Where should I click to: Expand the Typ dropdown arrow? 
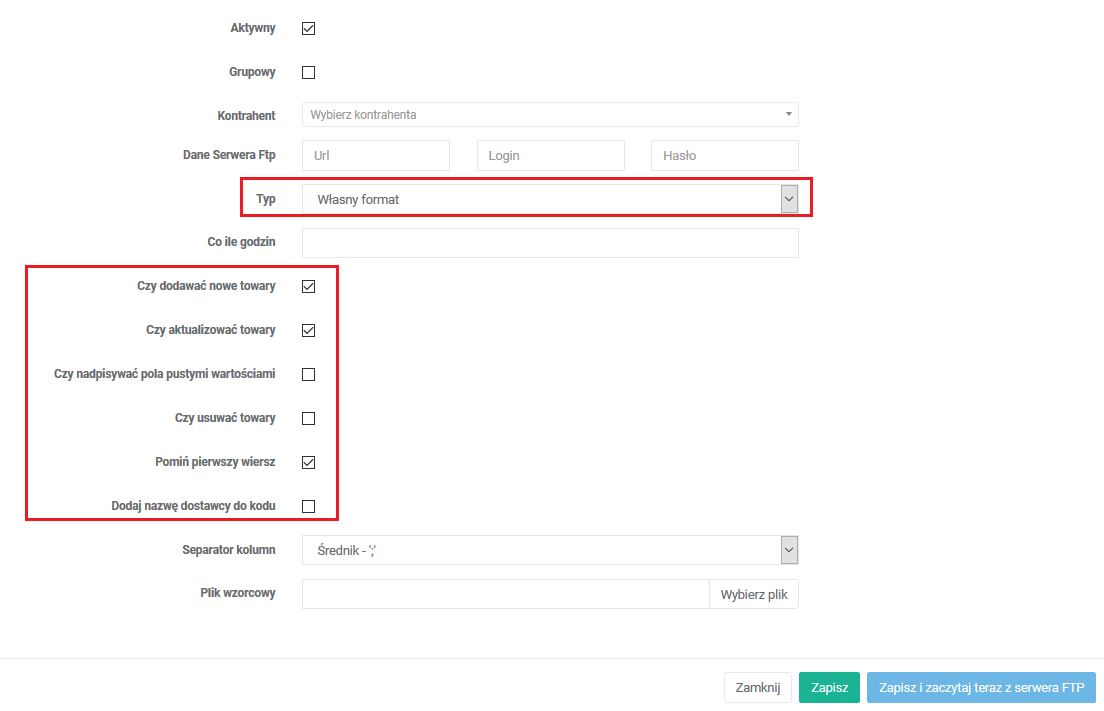[789, 199]
